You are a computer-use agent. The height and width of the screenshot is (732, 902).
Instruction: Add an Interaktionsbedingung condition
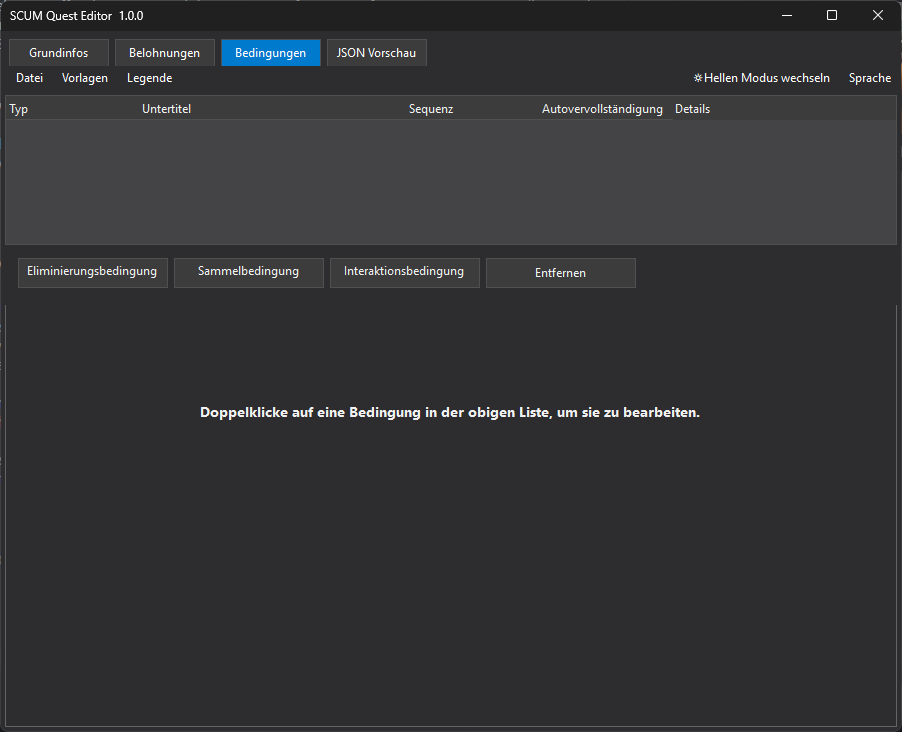(x=404, y=272)
